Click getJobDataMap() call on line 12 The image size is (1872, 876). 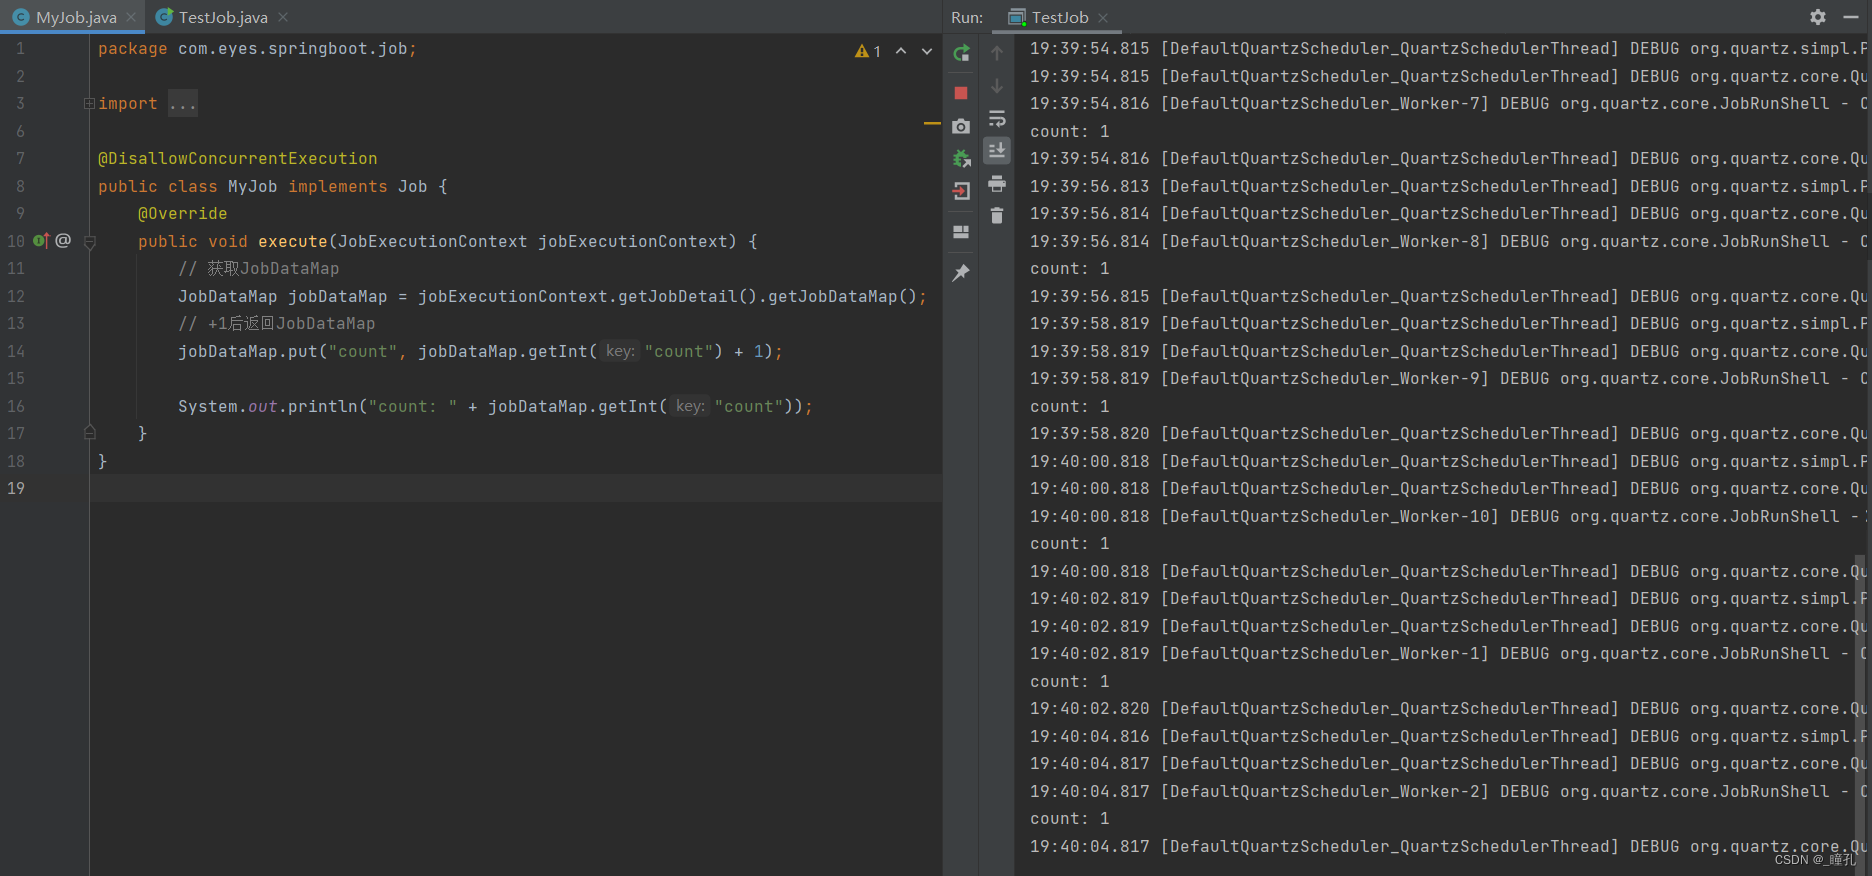pyautogui.click(x=843, y=297)
